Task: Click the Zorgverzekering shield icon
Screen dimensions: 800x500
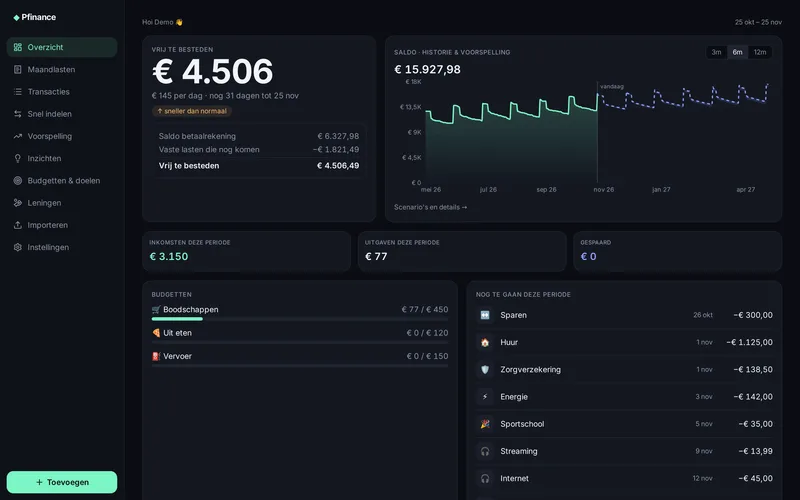Action: [x=485, y=369]
